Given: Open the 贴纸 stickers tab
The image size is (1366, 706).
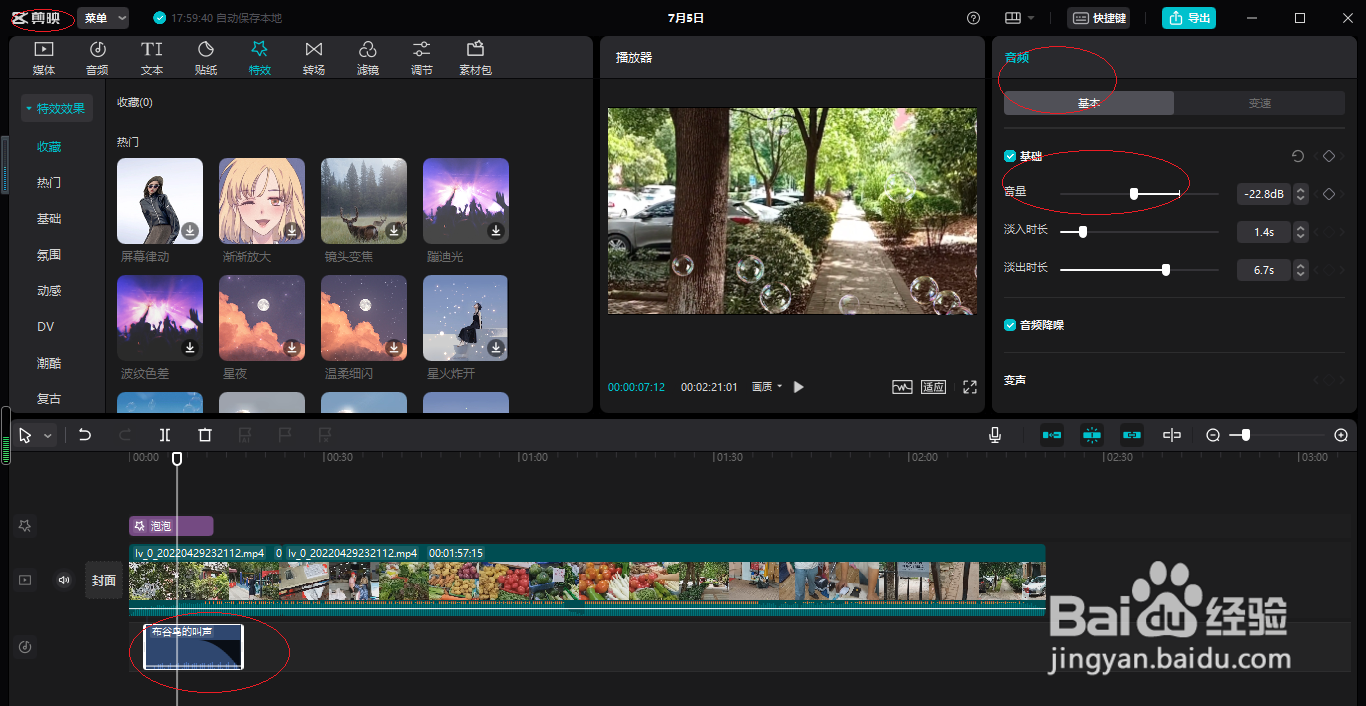Looking at the screenshot, I should (x=206, y=58).
